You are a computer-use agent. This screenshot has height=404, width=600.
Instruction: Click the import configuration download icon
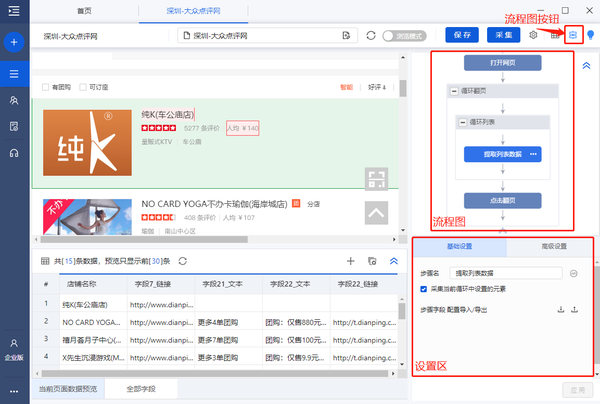coord(561,310)
